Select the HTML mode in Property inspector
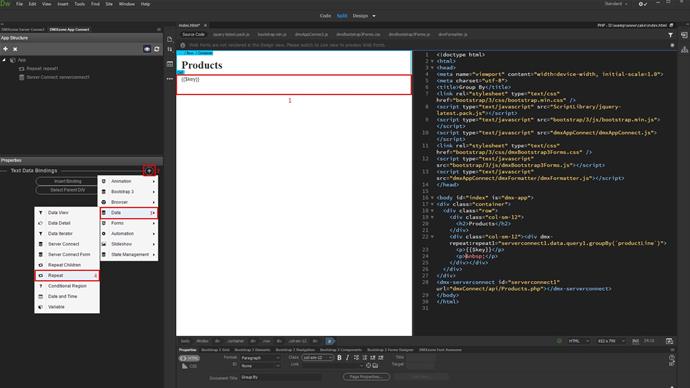Viewport: 690px width, 388px height. coord(189,359)
